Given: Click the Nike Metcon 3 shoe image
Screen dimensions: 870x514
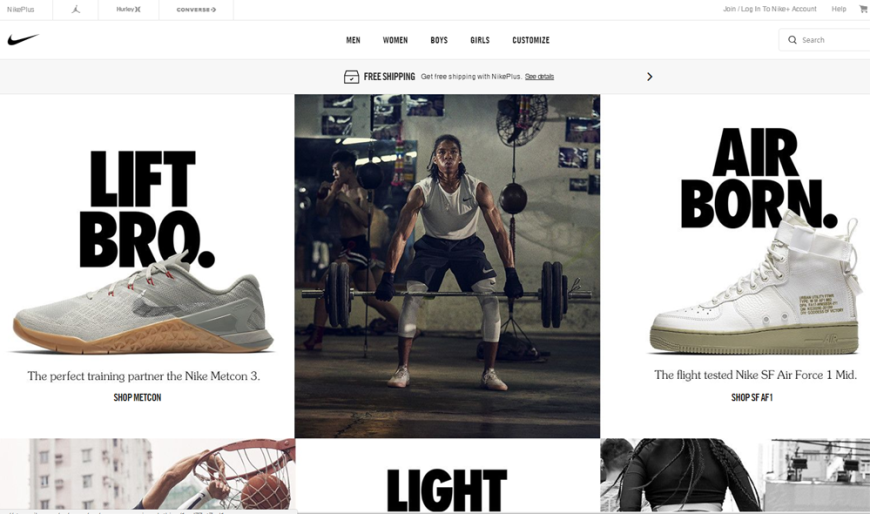Looking at the screenshot, I should (142, 305).
